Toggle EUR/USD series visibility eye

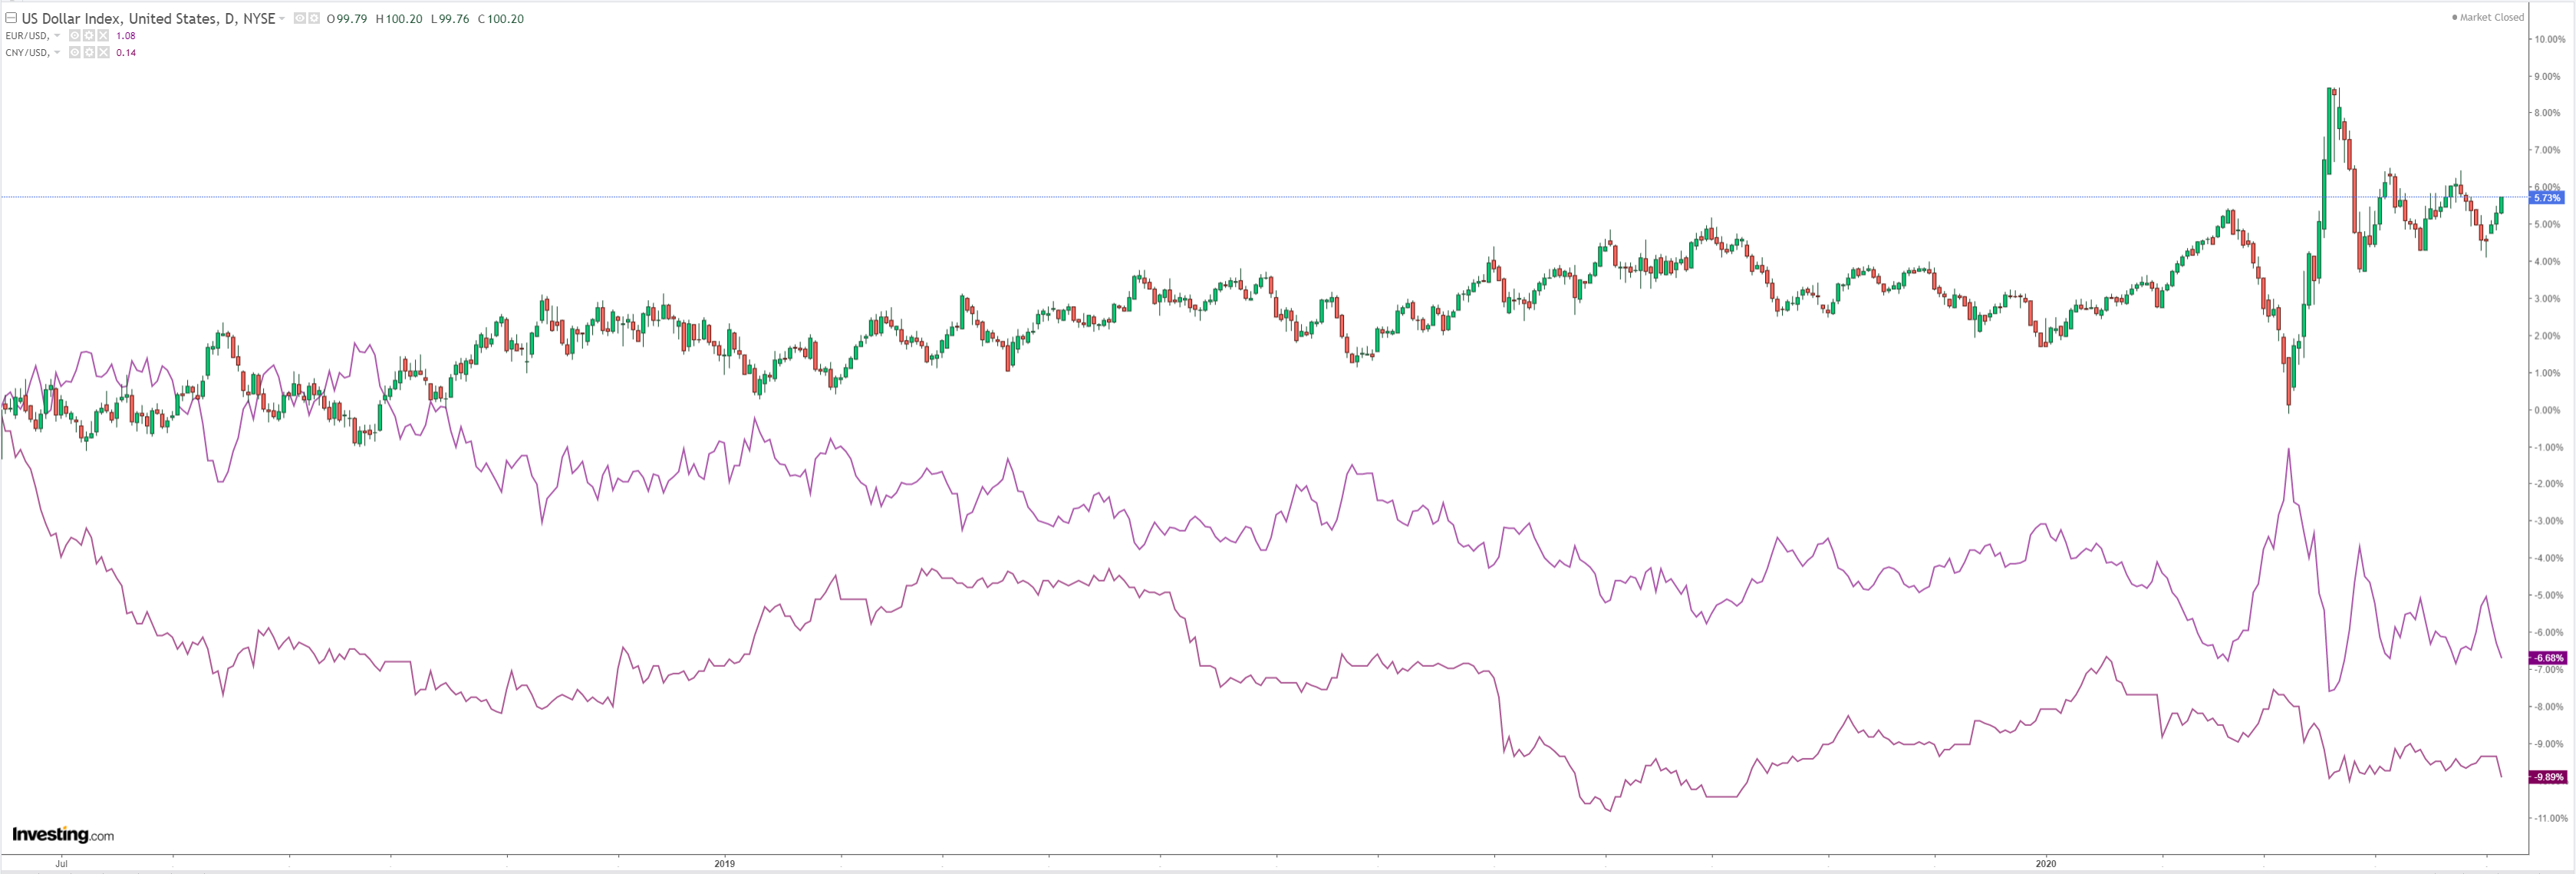pyautogui.click(x=75, y=36)
